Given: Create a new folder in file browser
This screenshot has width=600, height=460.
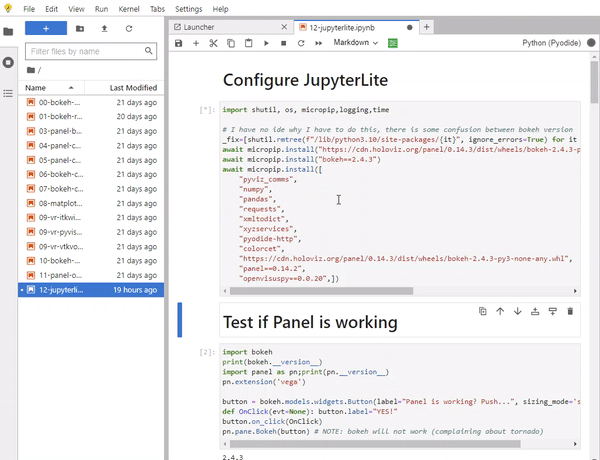Looking at the screenshot, I should coord(80,28).
